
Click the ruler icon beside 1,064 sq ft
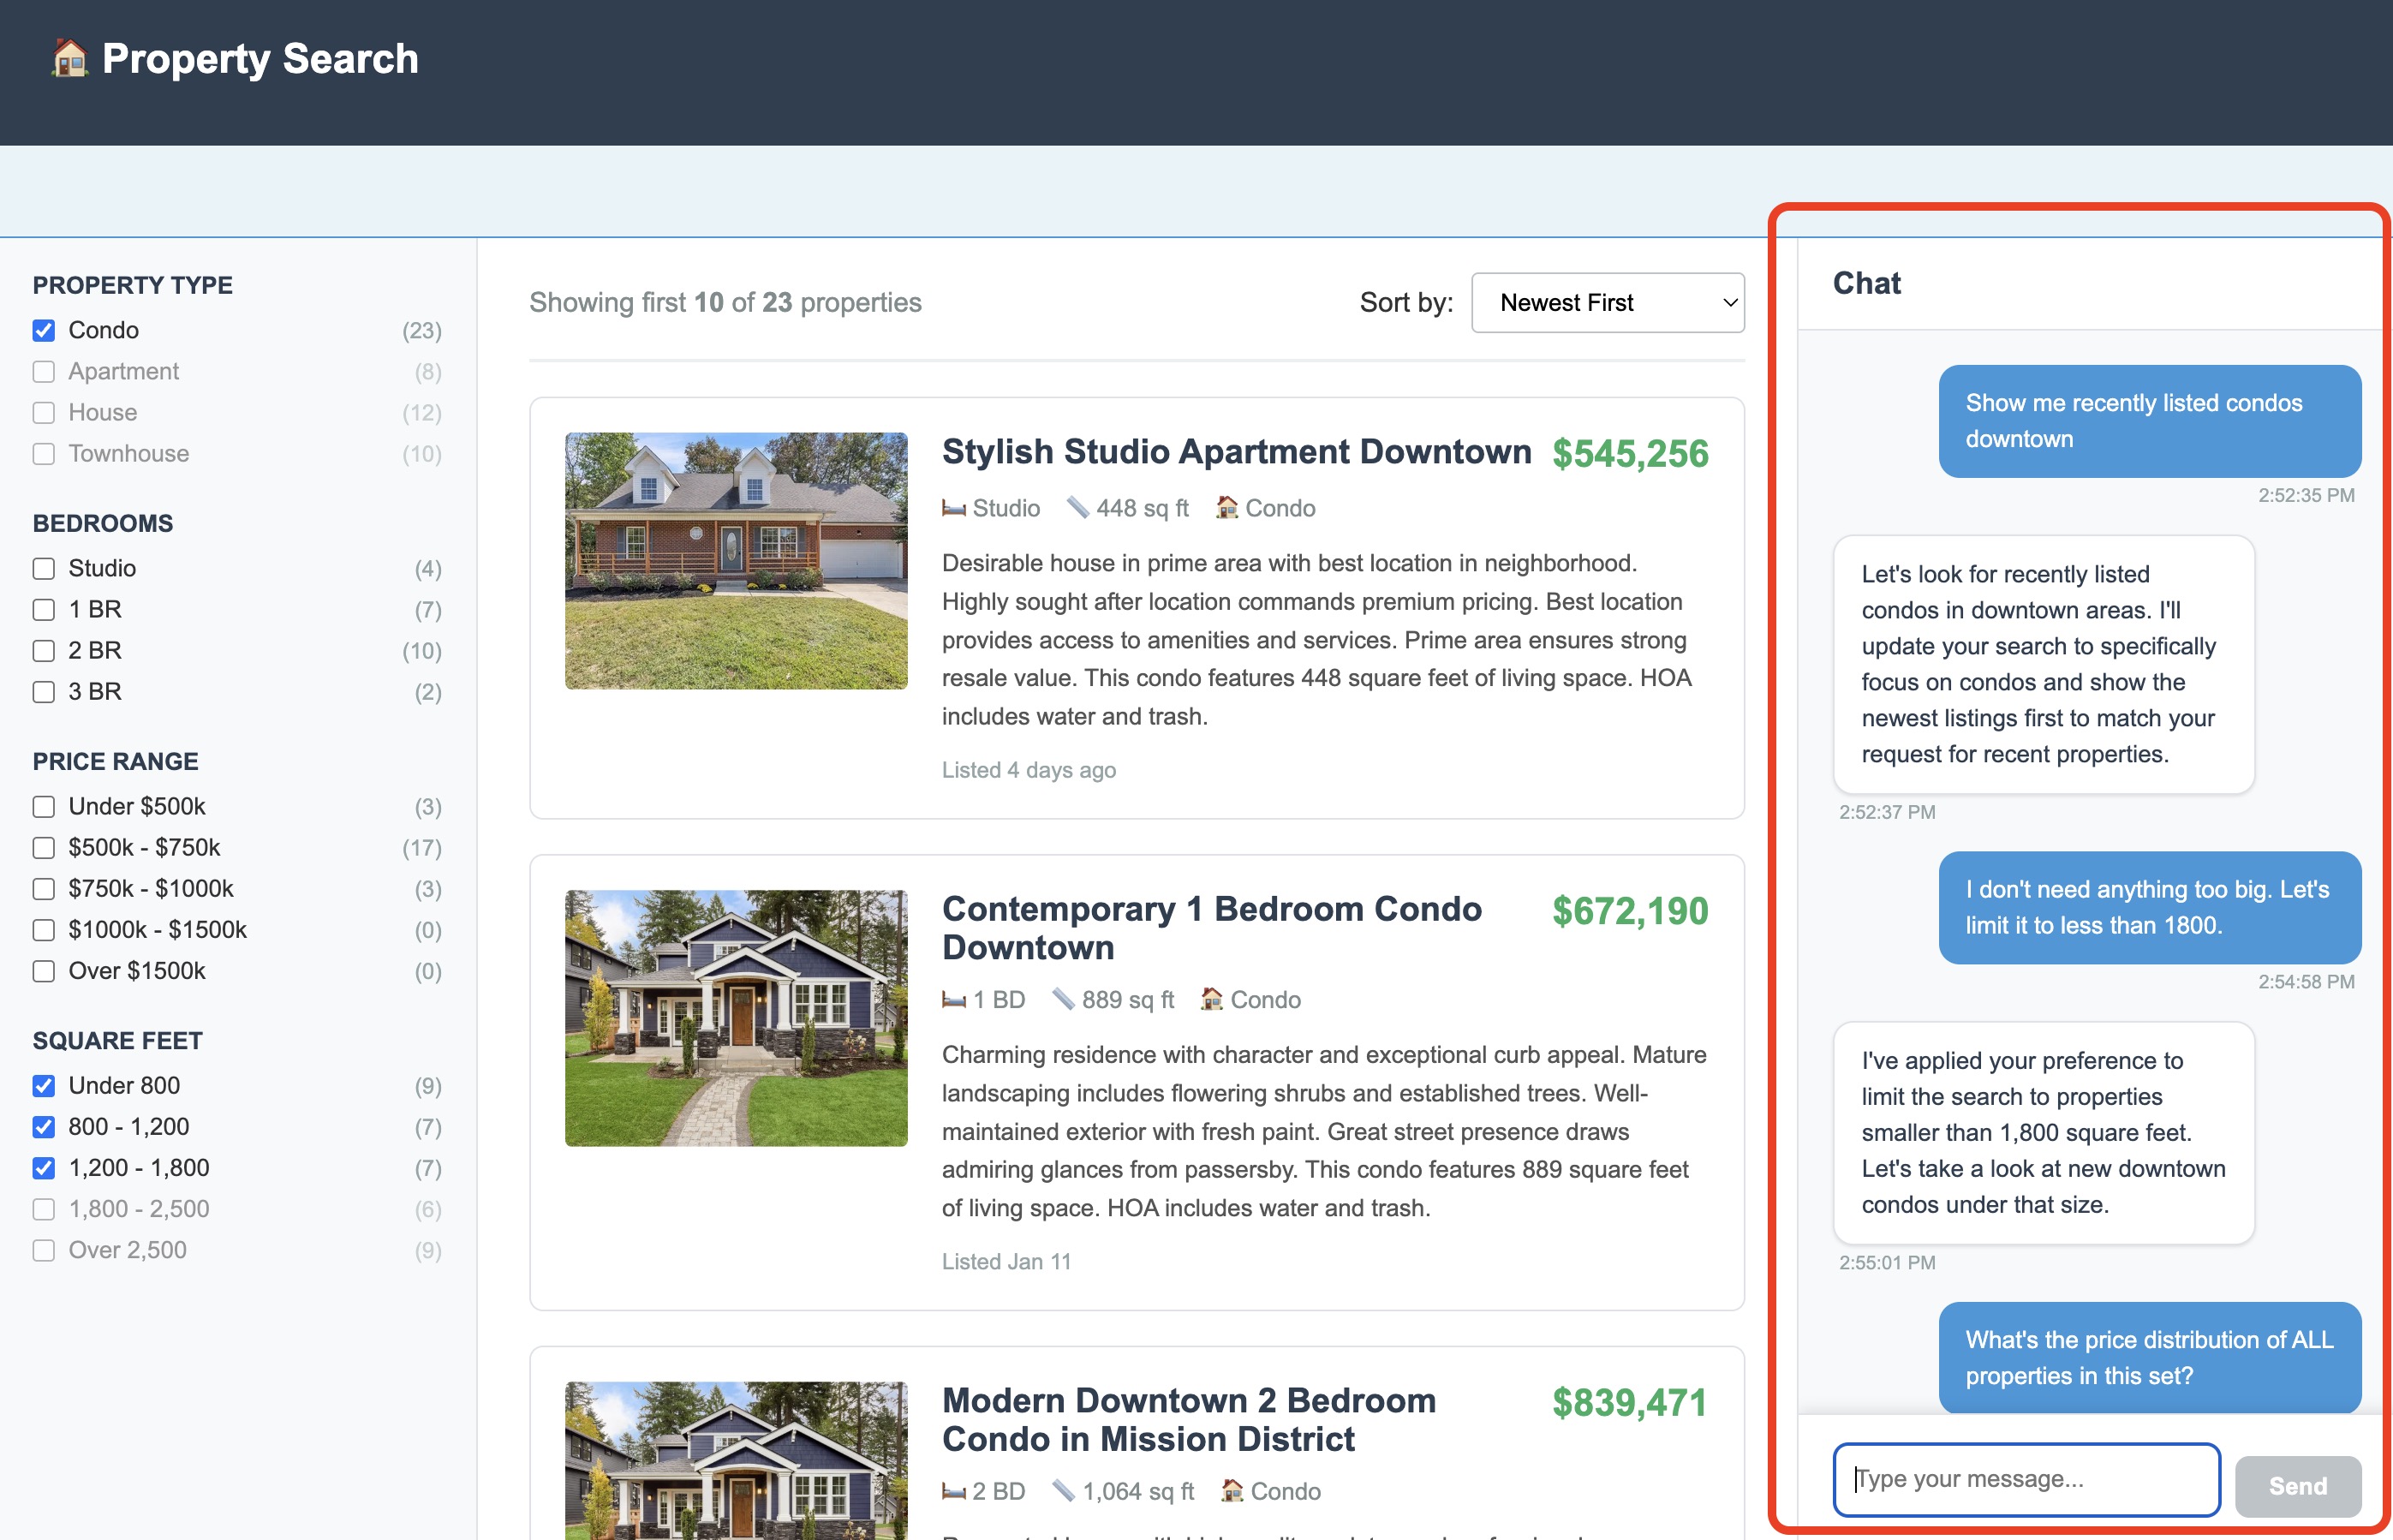click(x=1063, y=1491)
